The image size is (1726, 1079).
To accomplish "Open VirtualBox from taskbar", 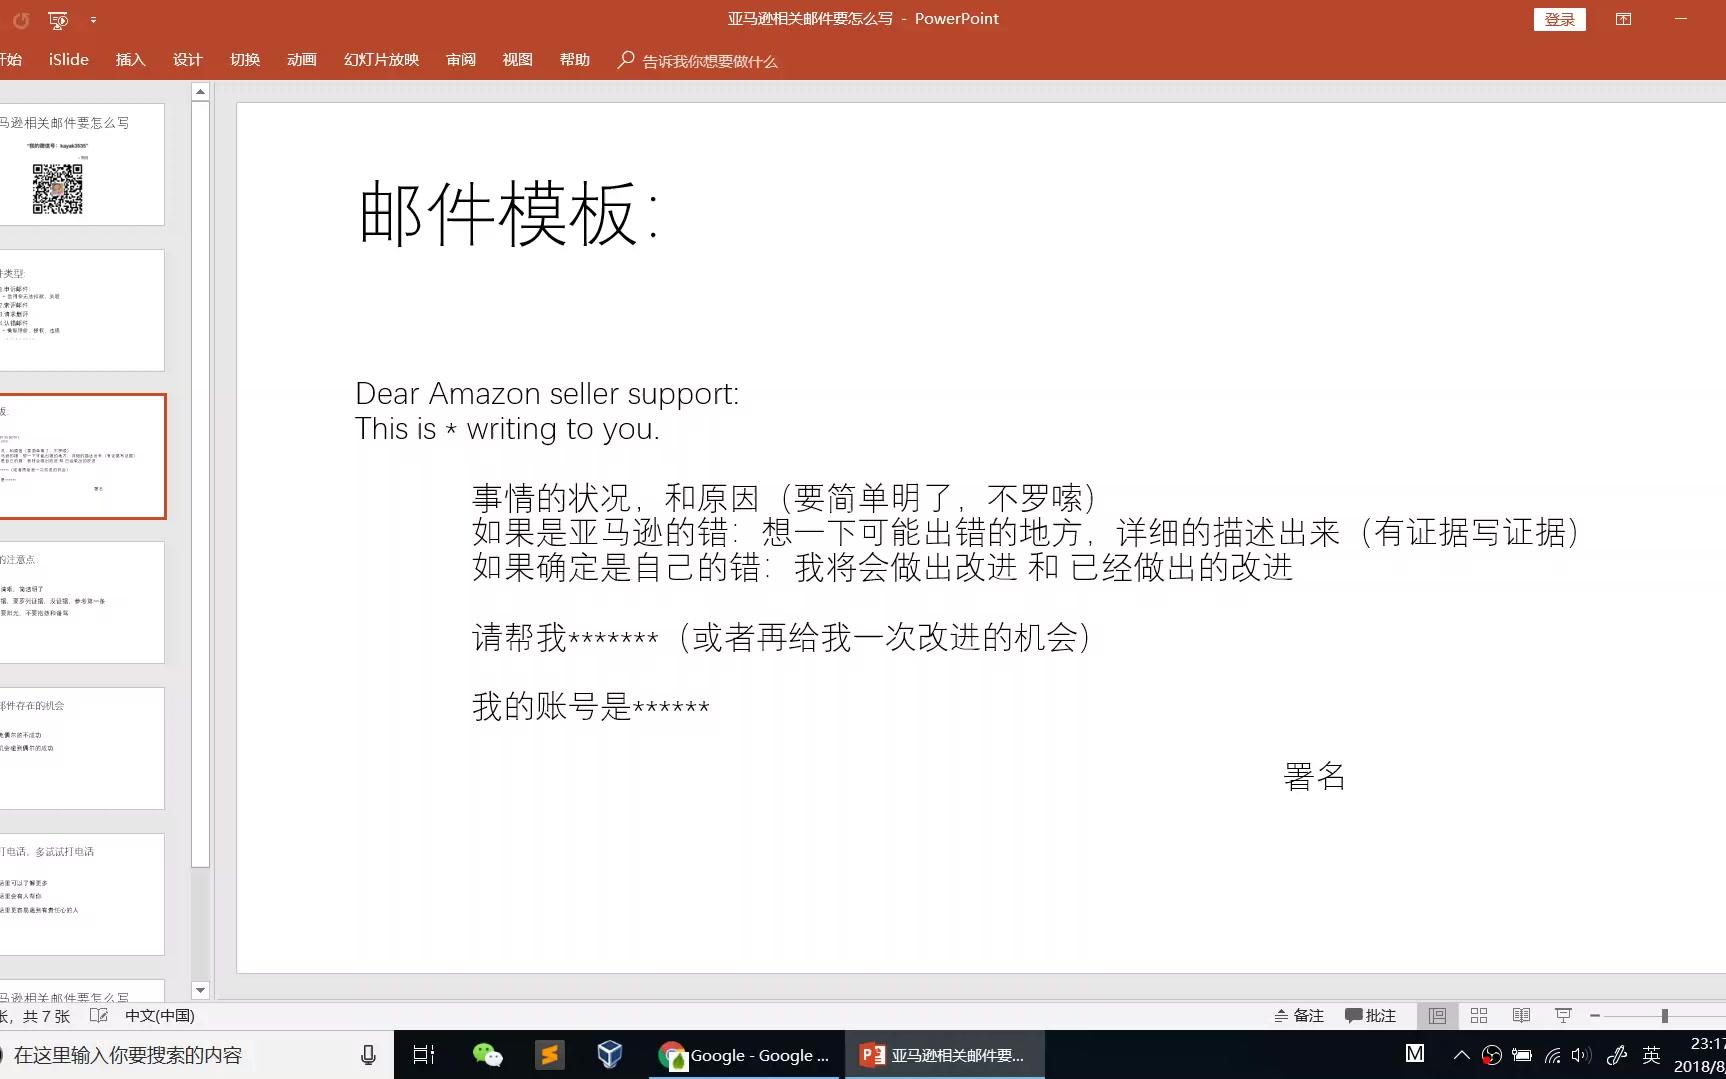I will click(x=610, y=1054).
